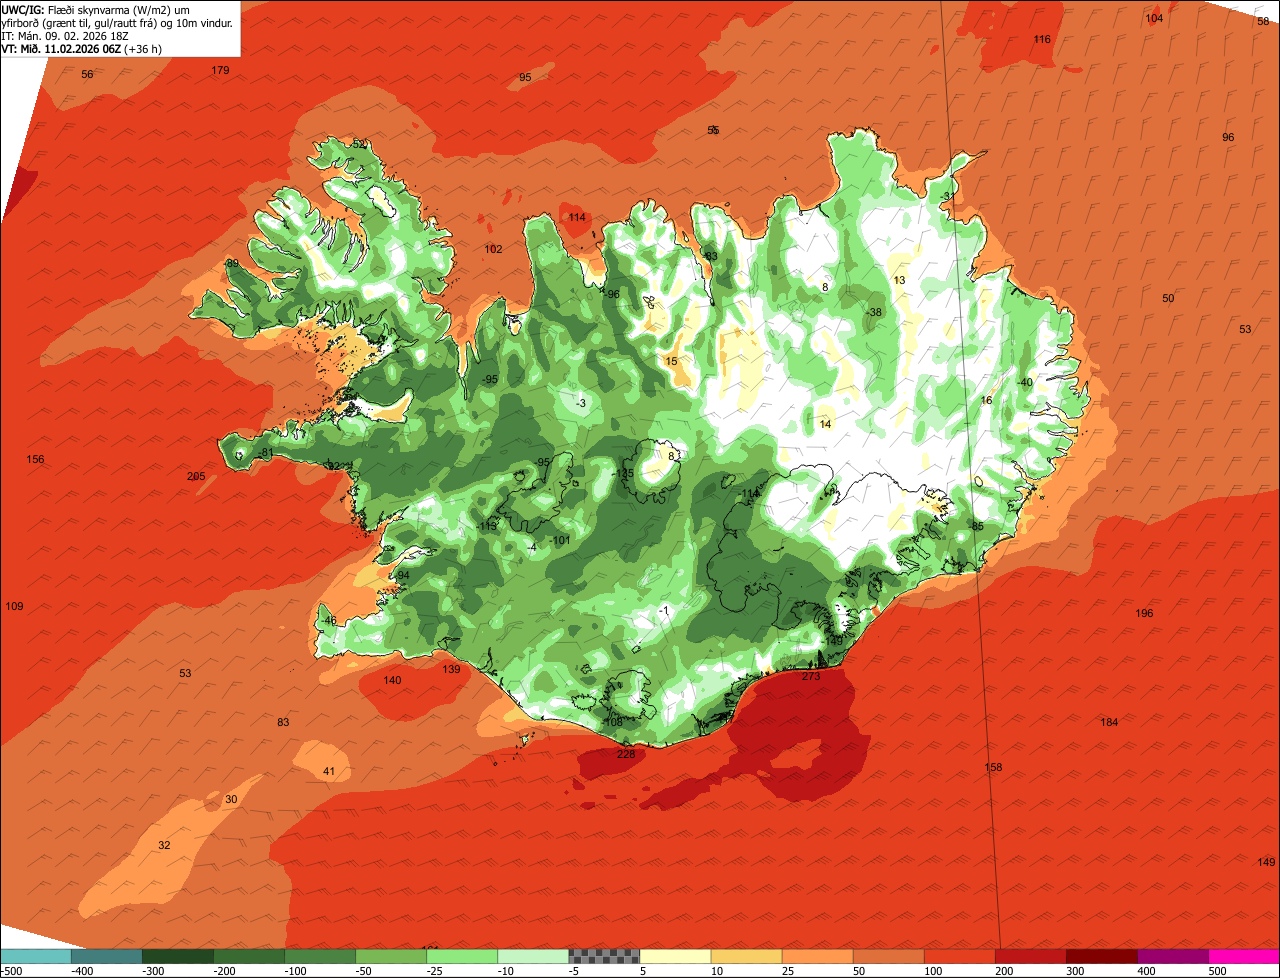The width and height of the screenshot is (1280, 978).
Task: Pick the legend swatch between 25 and 50
Action: coord(817,956)
